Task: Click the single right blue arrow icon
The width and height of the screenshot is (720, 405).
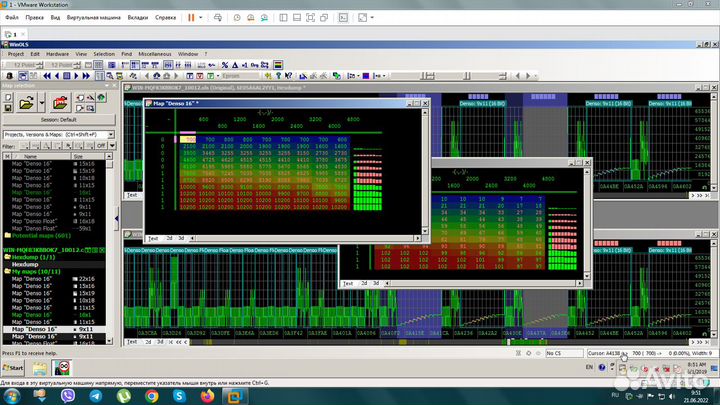Action: point(76,76)
